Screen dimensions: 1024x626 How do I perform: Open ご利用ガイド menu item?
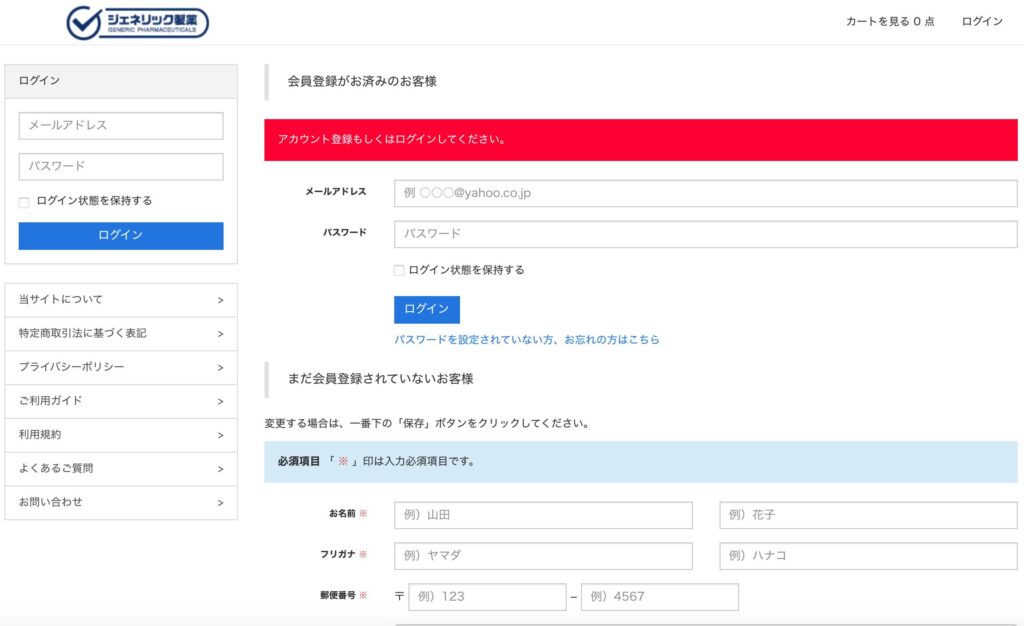pos(121,401)
